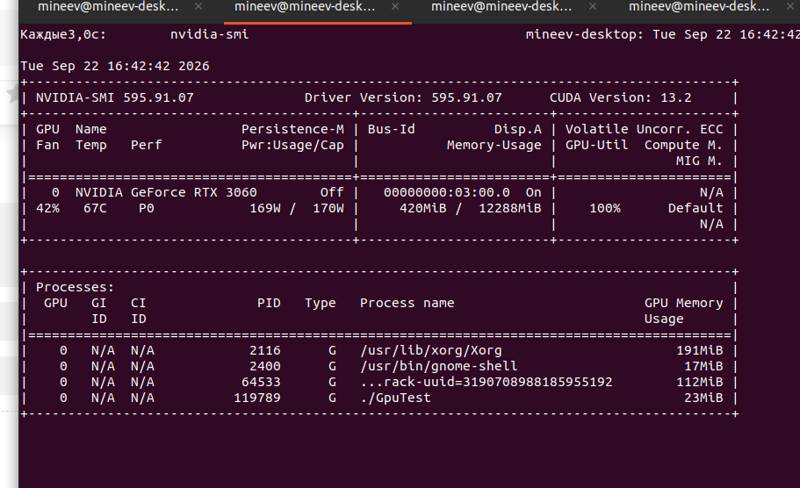Close the first terminal tab
The image size is (800, 488).
(x=198, y=7)
